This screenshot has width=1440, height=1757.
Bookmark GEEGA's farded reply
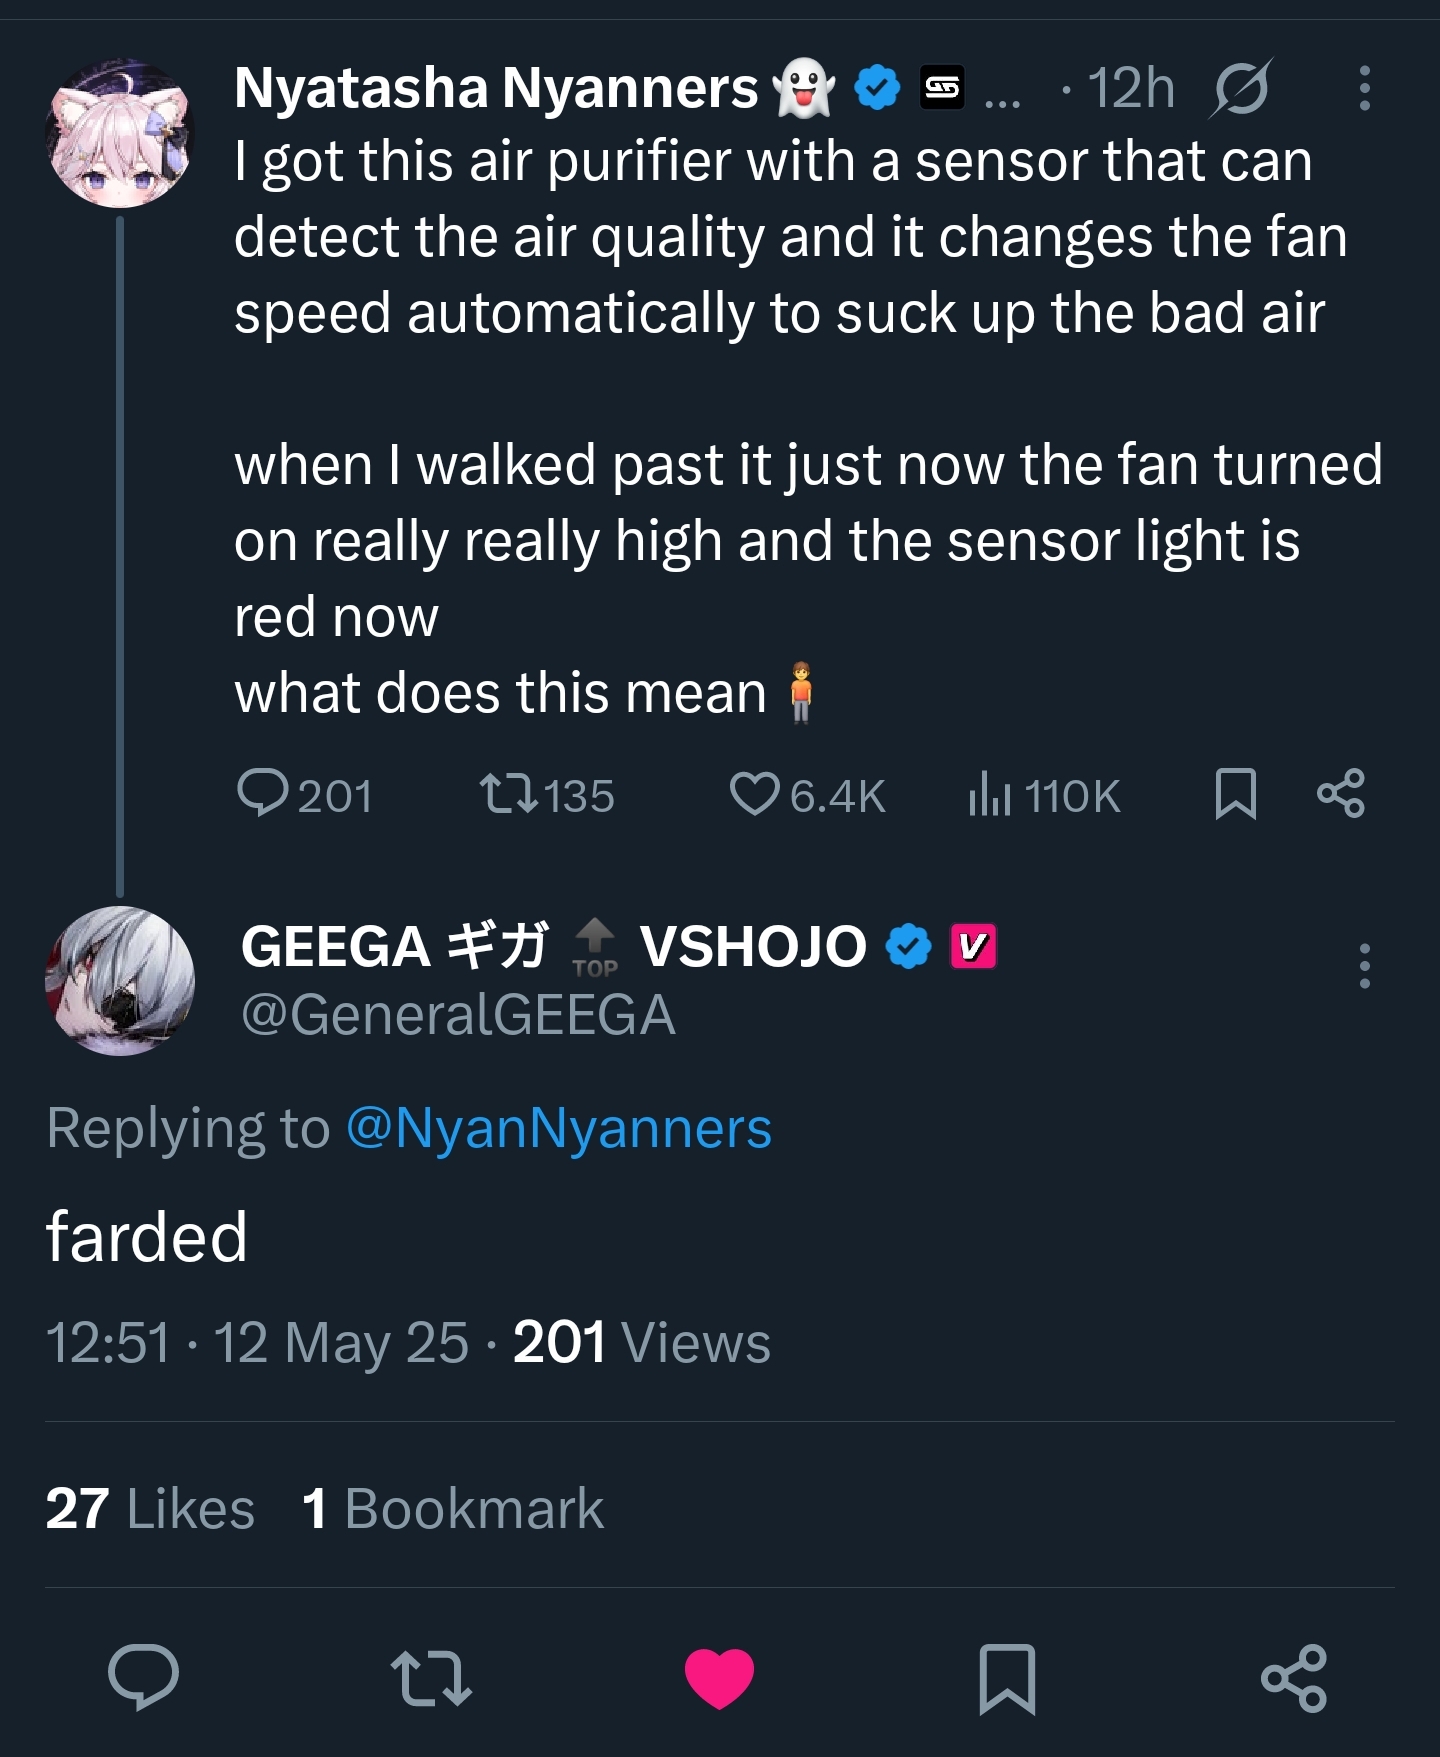1007,1677
